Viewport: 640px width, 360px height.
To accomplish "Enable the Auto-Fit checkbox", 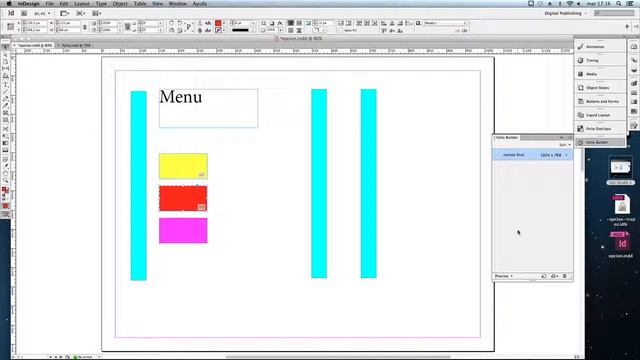I will [341, 30].
